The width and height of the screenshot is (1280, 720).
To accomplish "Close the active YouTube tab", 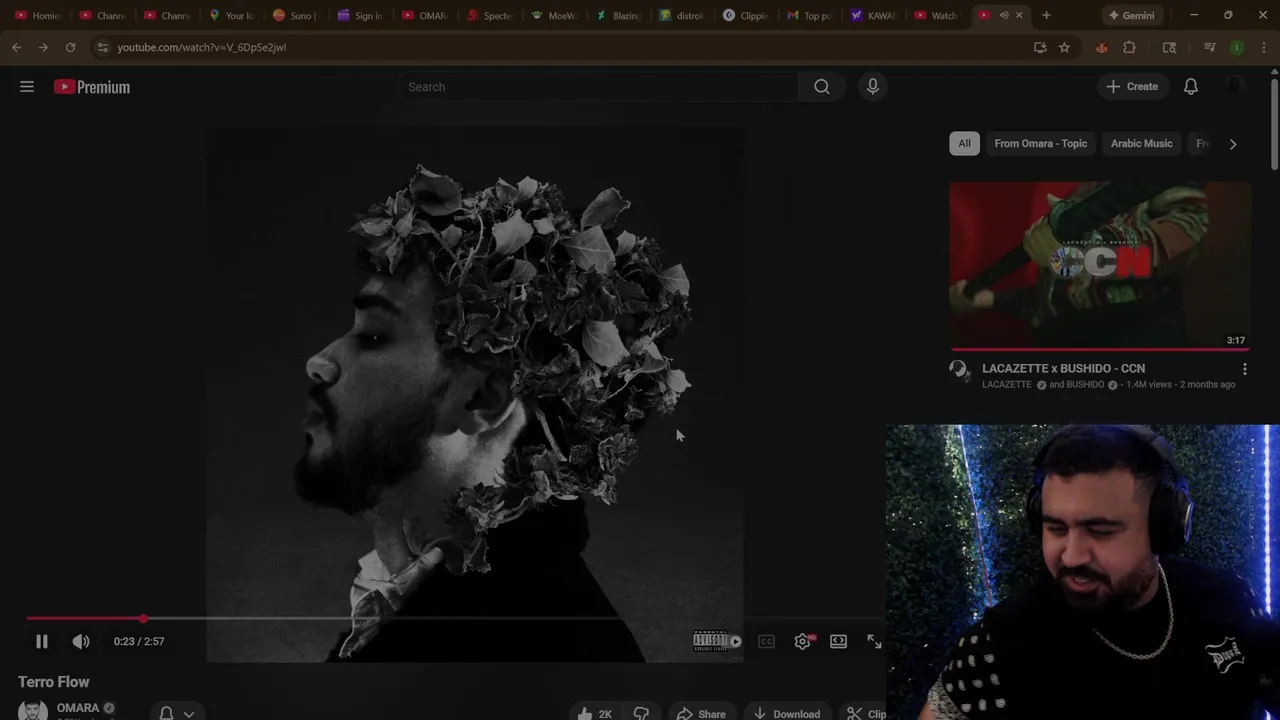I will (x=1019, y=15).
